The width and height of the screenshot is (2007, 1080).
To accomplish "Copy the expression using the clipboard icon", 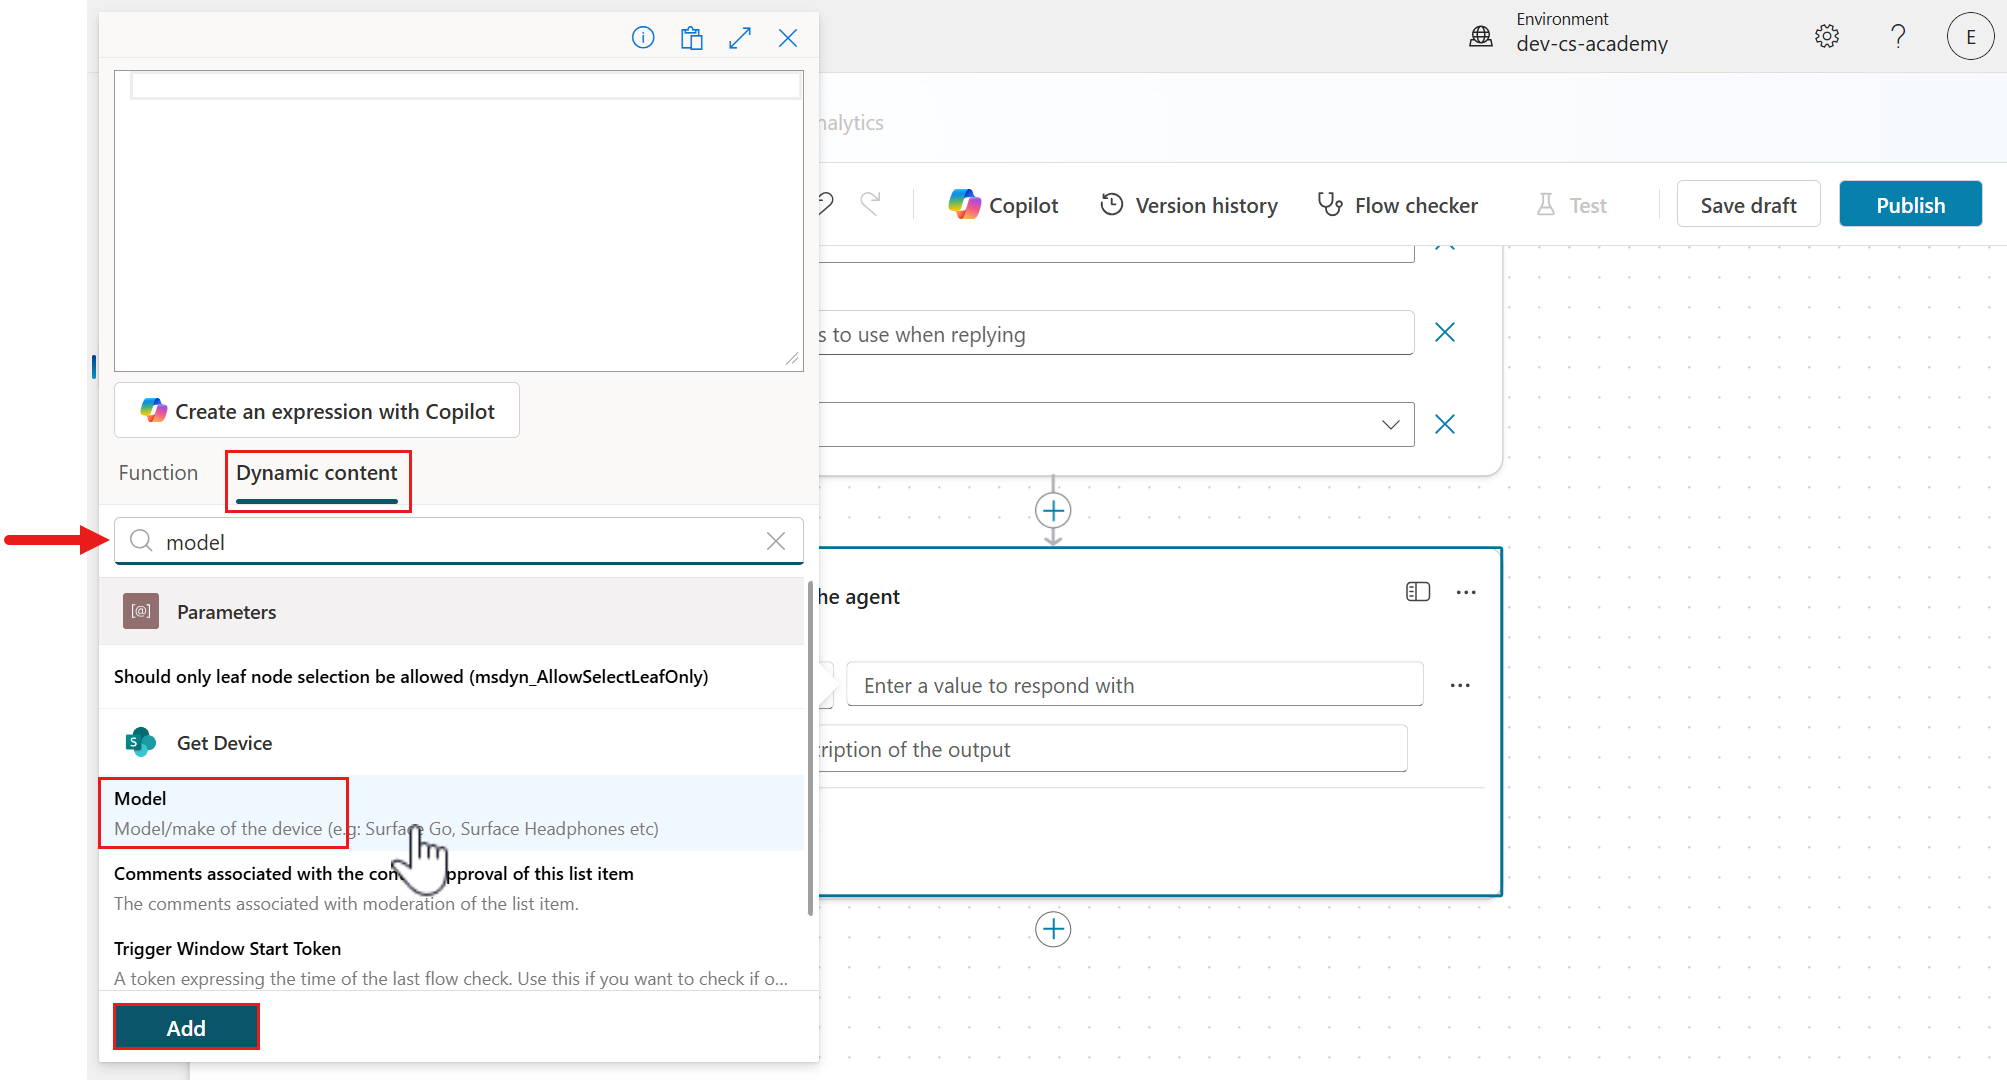I will pos(691,37).
